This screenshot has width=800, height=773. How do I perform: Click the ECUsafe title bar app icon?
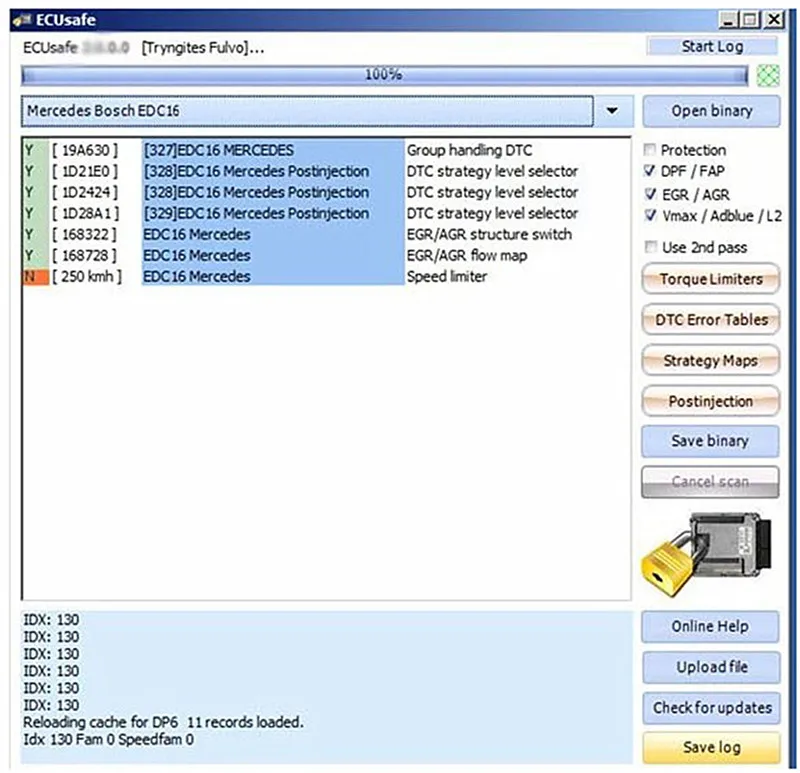point(22,20)
